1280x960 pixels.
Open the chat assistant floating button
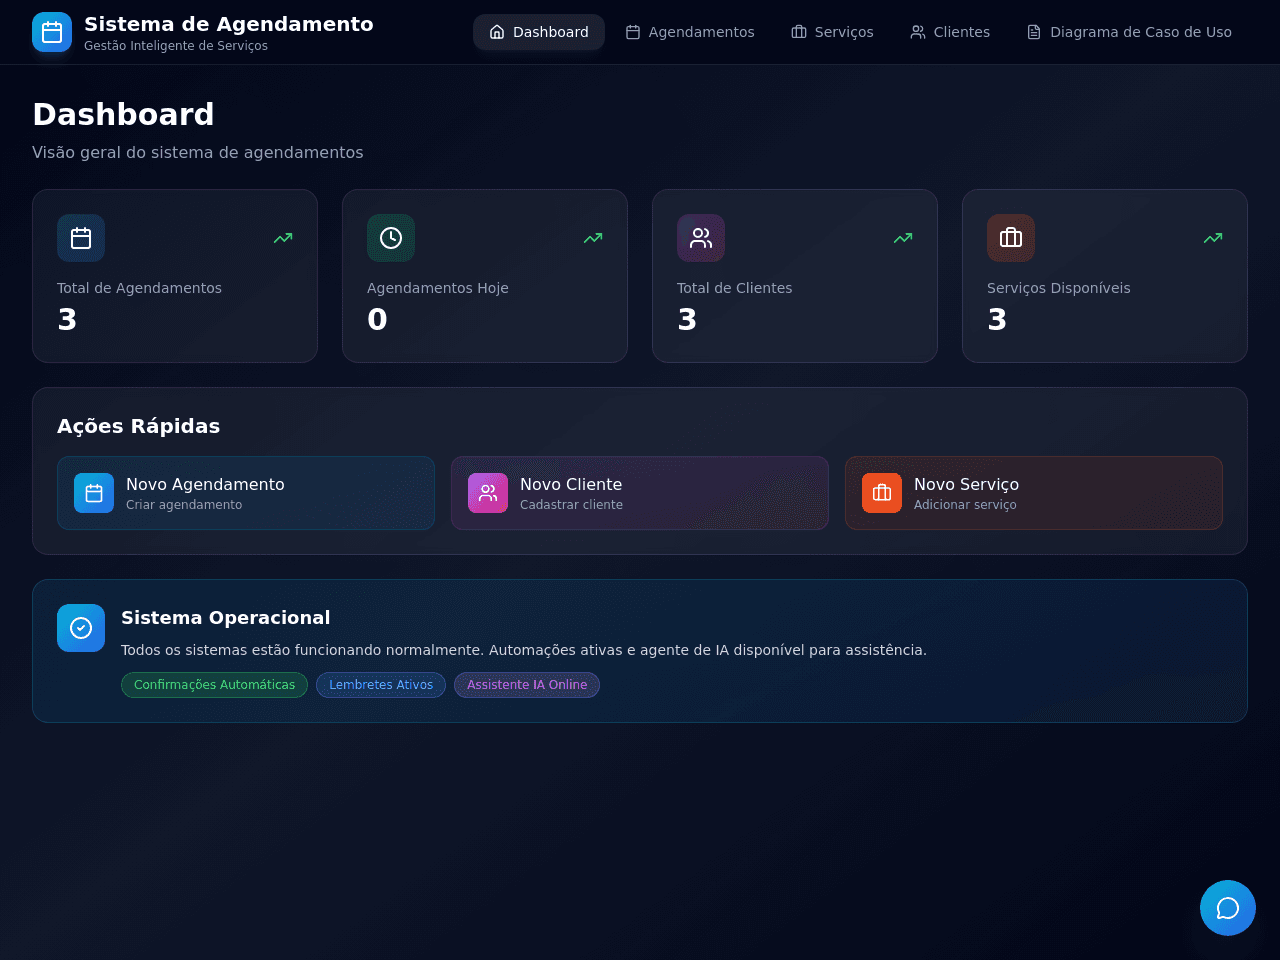click(x=1228, y=908)
